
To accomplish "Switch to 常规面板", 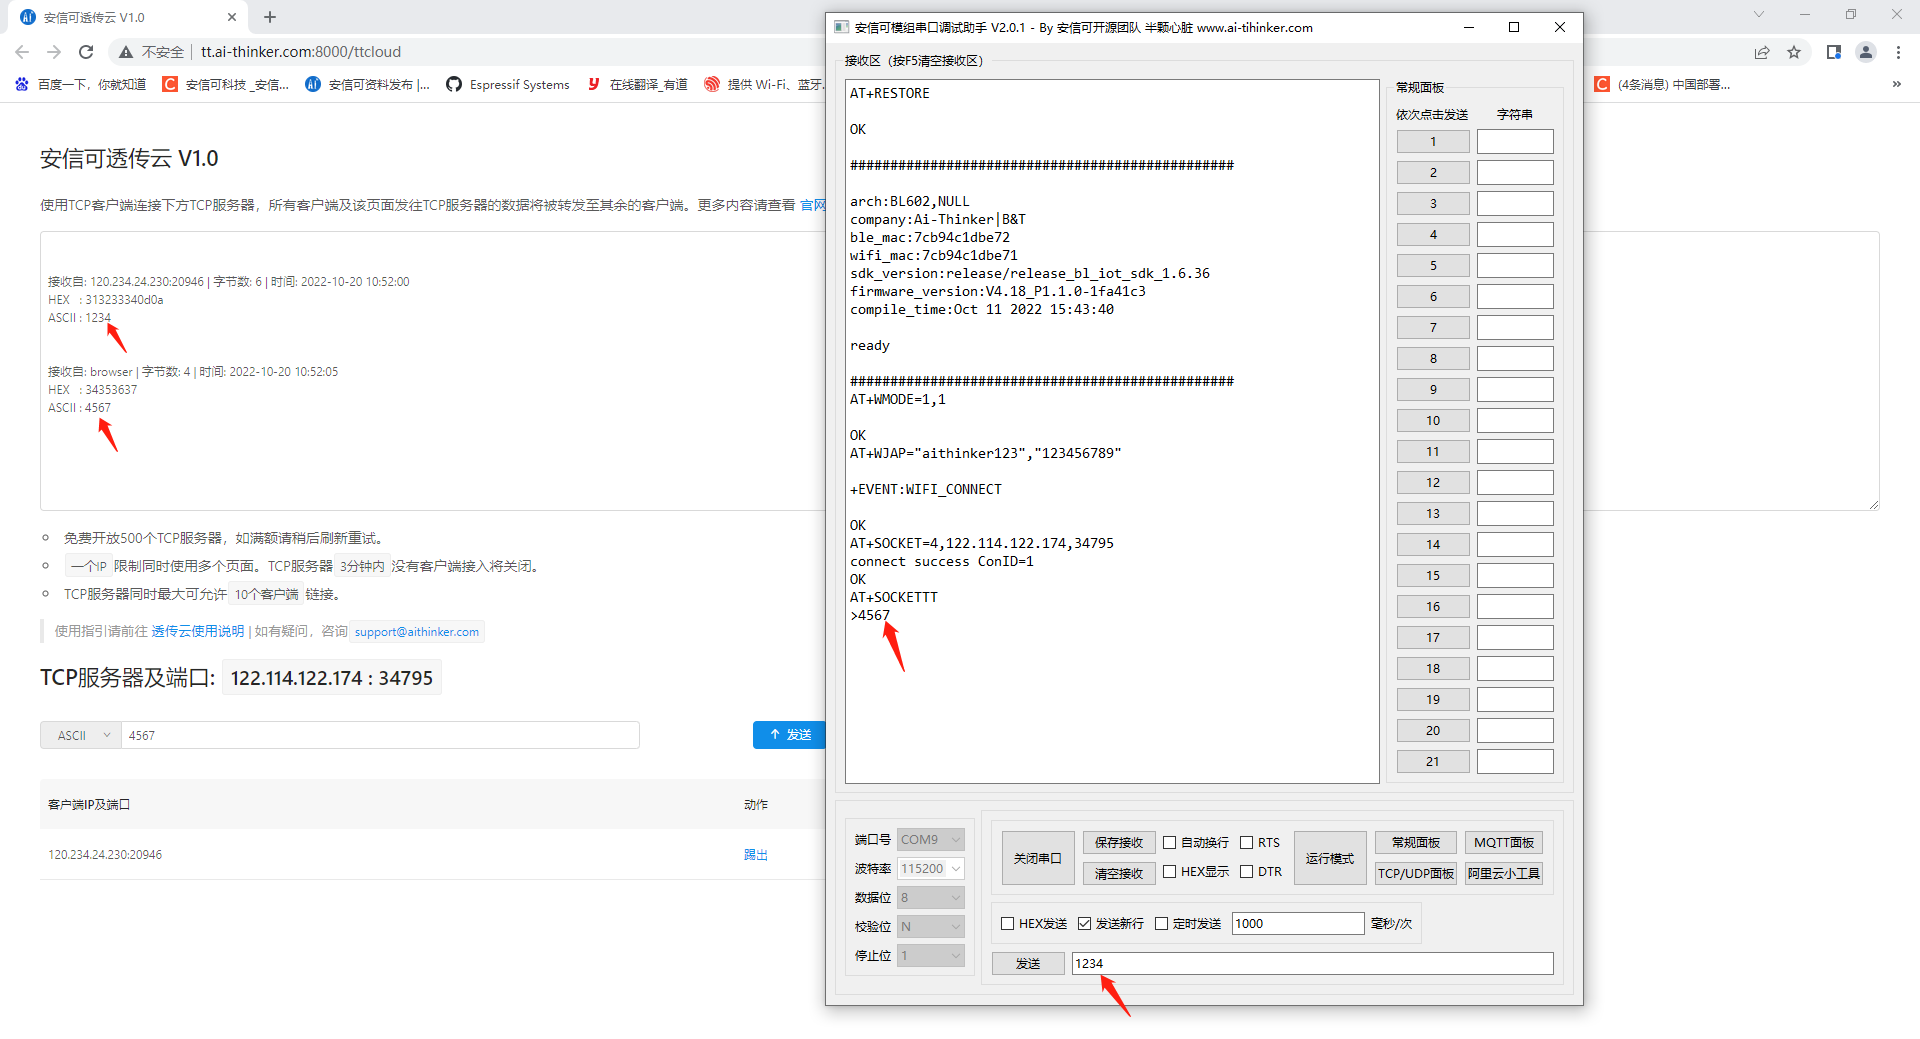I will point(1415,842).
